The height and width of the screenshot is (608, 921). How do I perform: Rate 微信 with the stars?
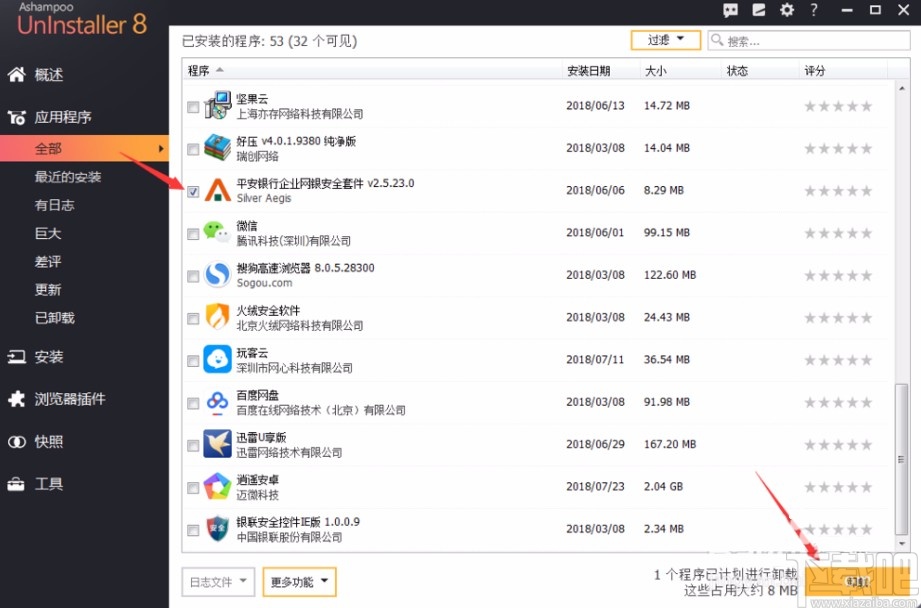pos(838,233)
